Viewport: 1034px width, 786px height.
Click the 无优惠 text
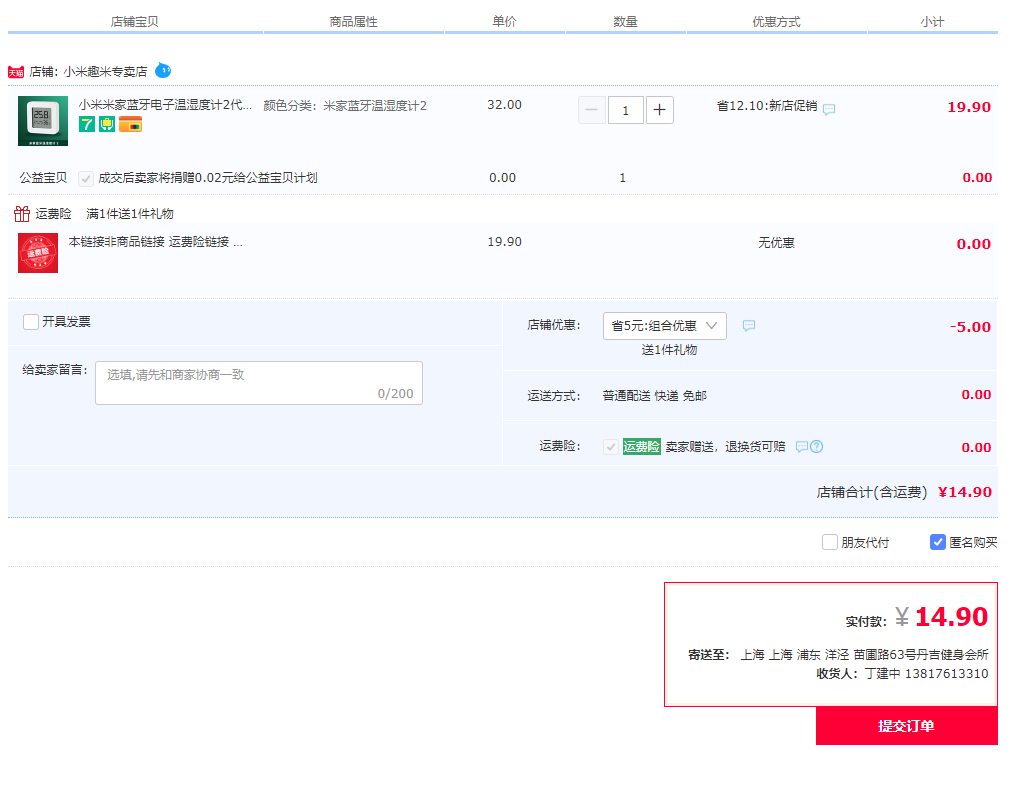(x=776, y=243)
